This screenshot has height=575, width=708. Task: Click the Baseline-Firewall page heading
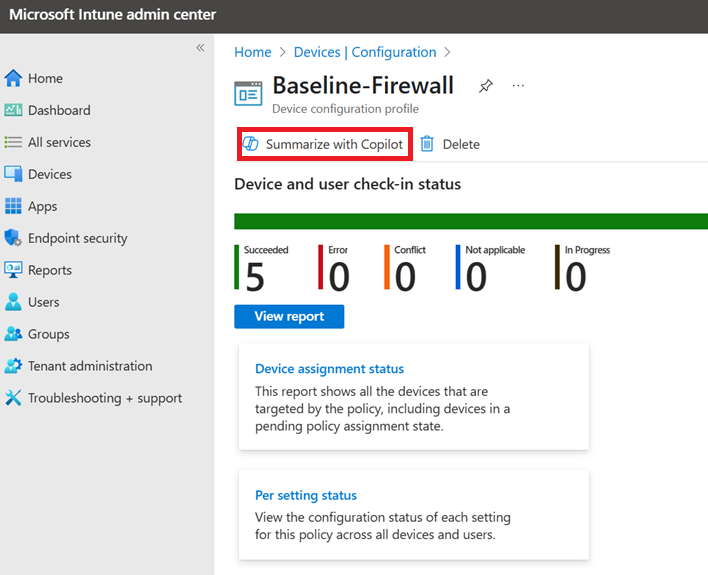(363, 85)
